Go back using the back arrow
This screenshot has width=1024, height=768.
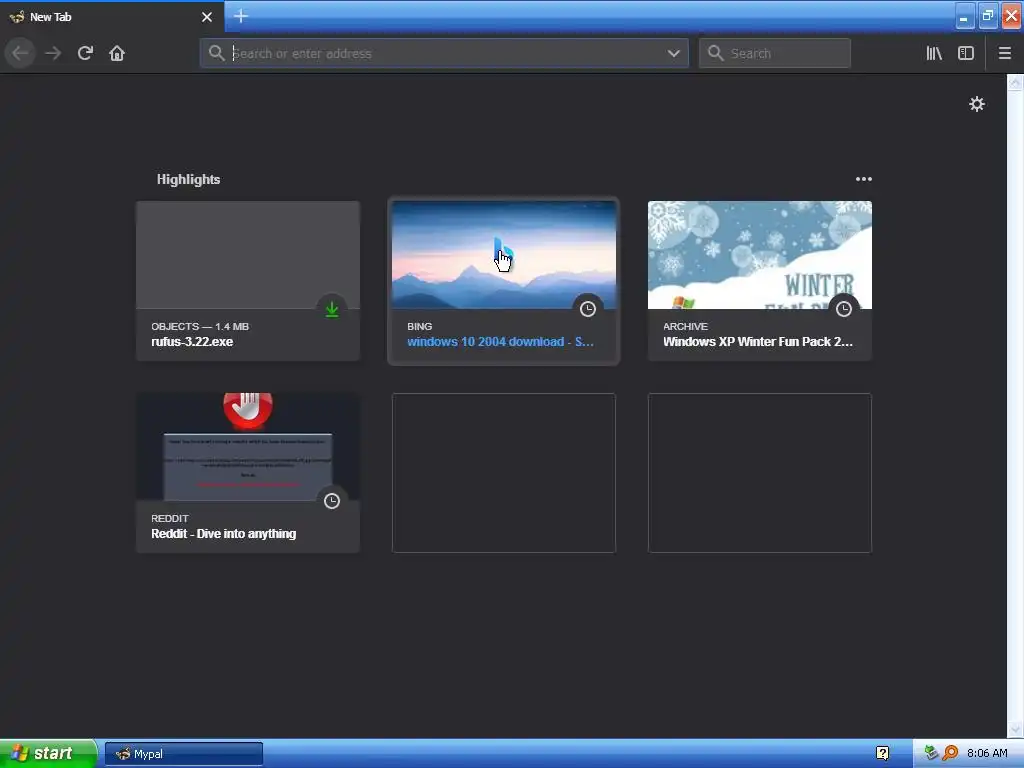(20, 53)
